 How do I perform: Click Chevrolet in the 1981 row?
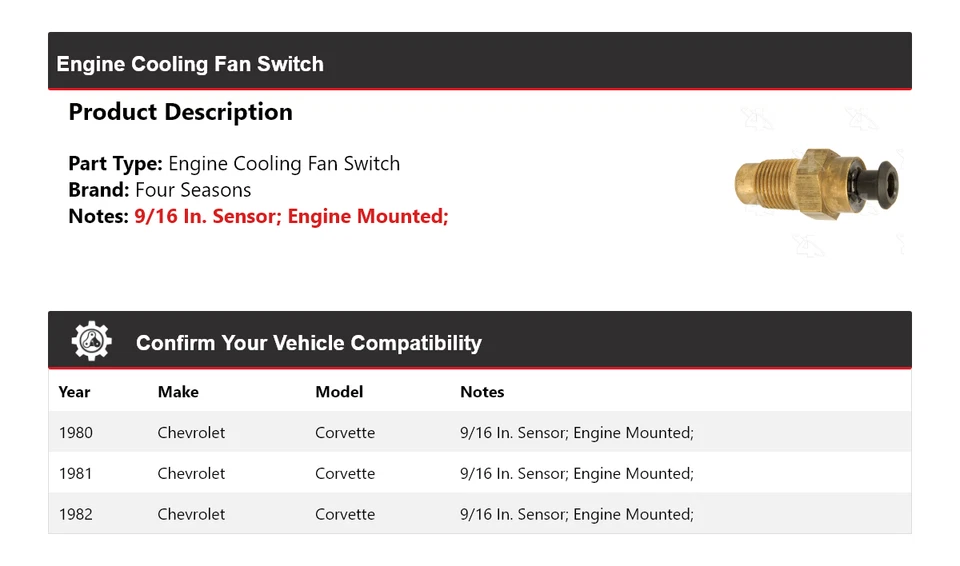[191, 474]
